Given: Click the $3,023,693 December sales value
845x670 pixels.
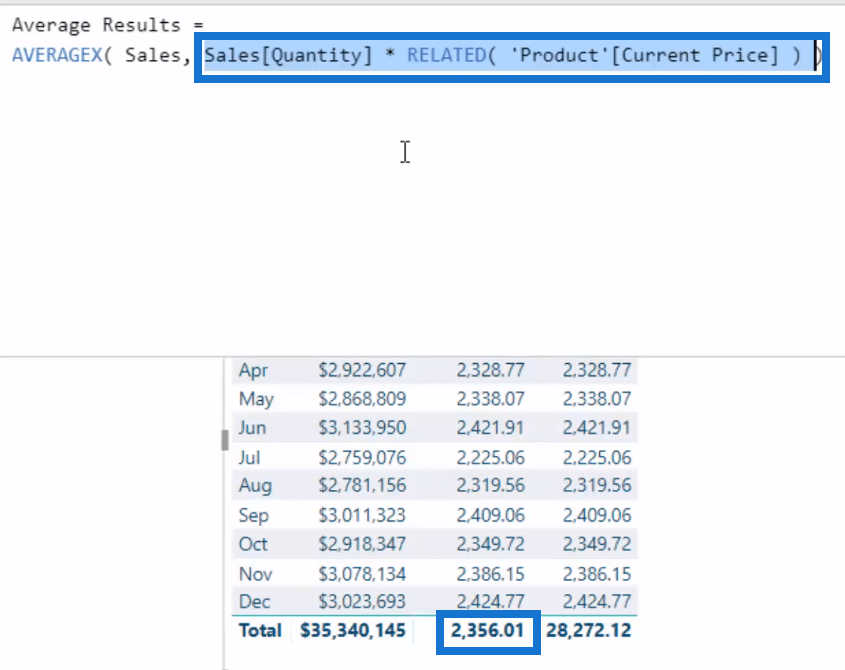Looking at the screenshot, I should pyautogui.click(x=362, y=602).
